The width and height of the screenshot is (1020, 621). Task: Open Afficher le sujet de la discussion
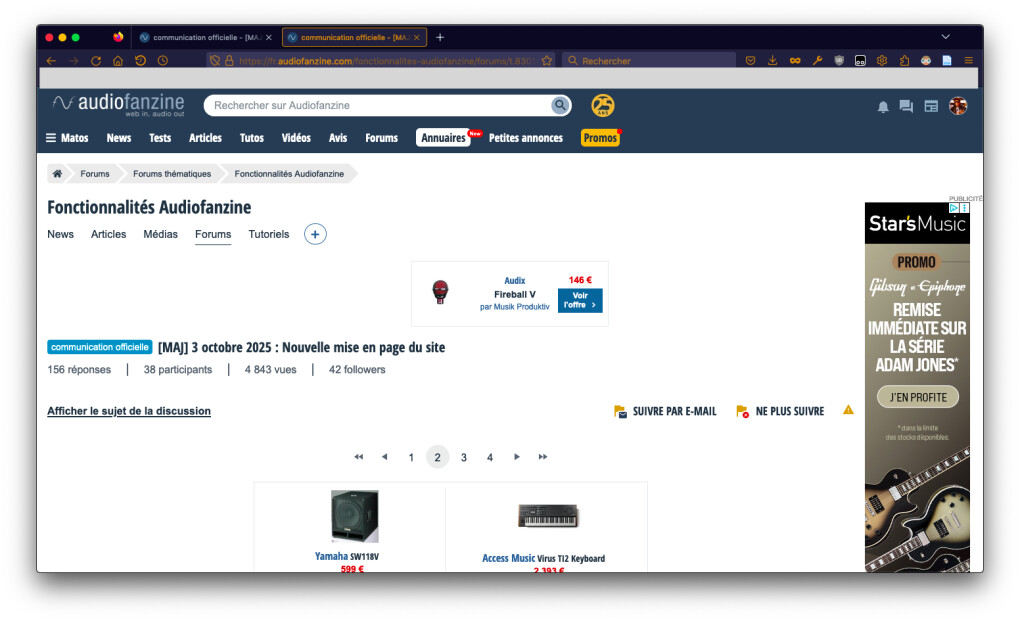point(129,411)
